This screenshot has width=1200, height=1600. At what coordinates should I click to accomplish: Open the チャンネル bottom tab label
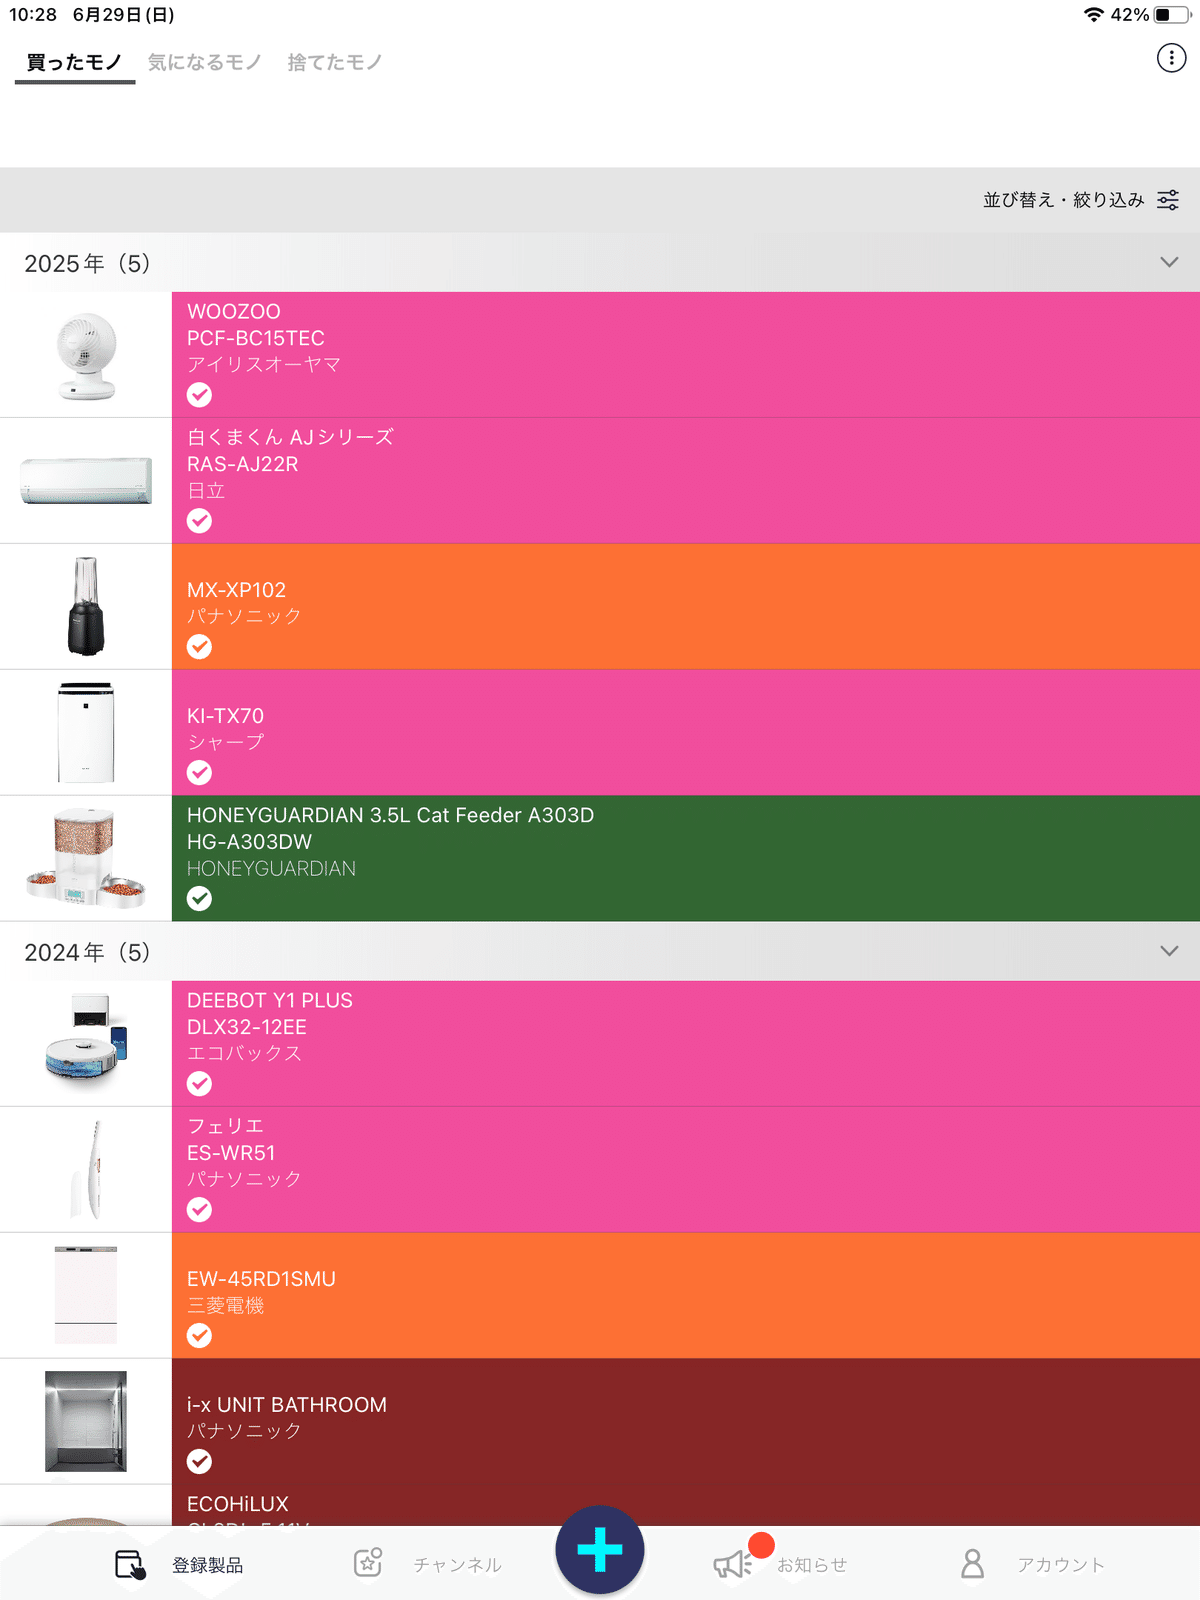click(x=458, y=1565)
